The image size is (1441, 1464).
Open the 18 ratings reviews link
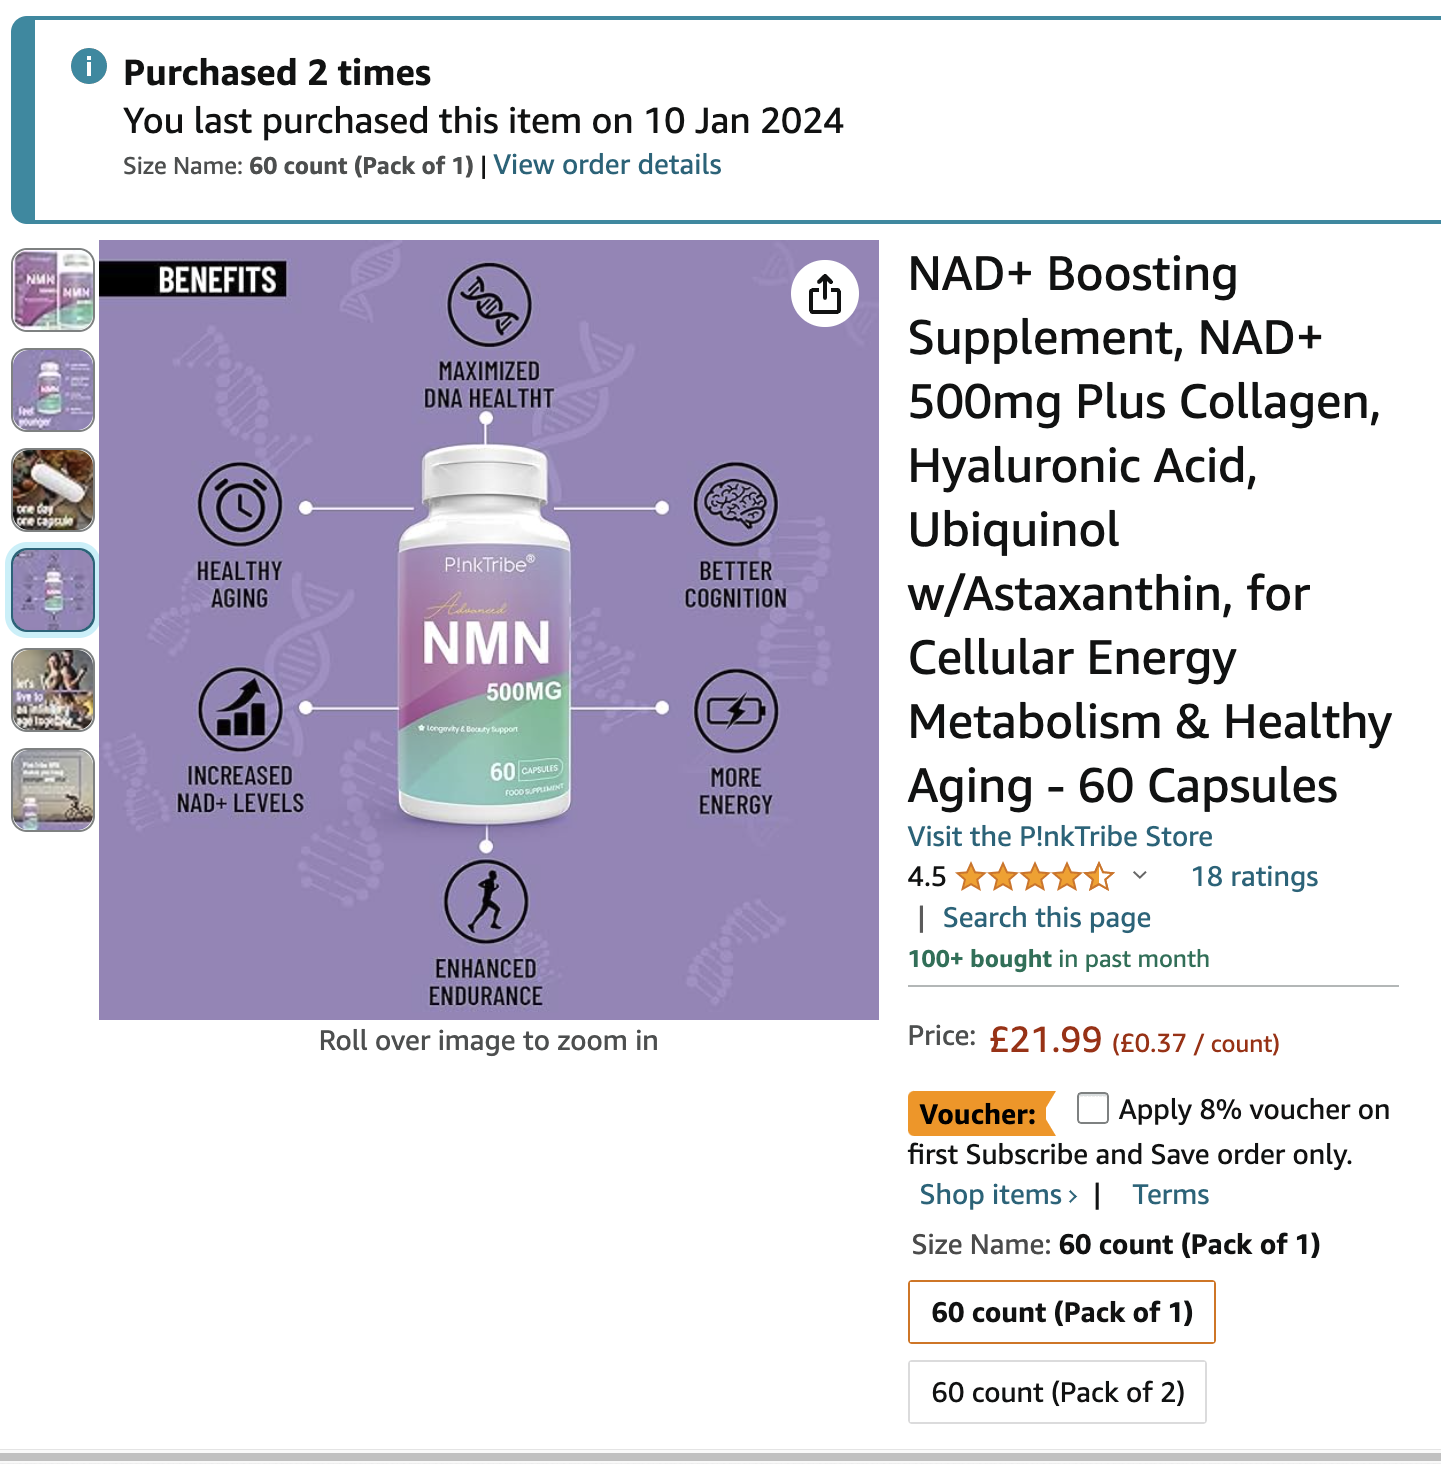pos(1254,877)
